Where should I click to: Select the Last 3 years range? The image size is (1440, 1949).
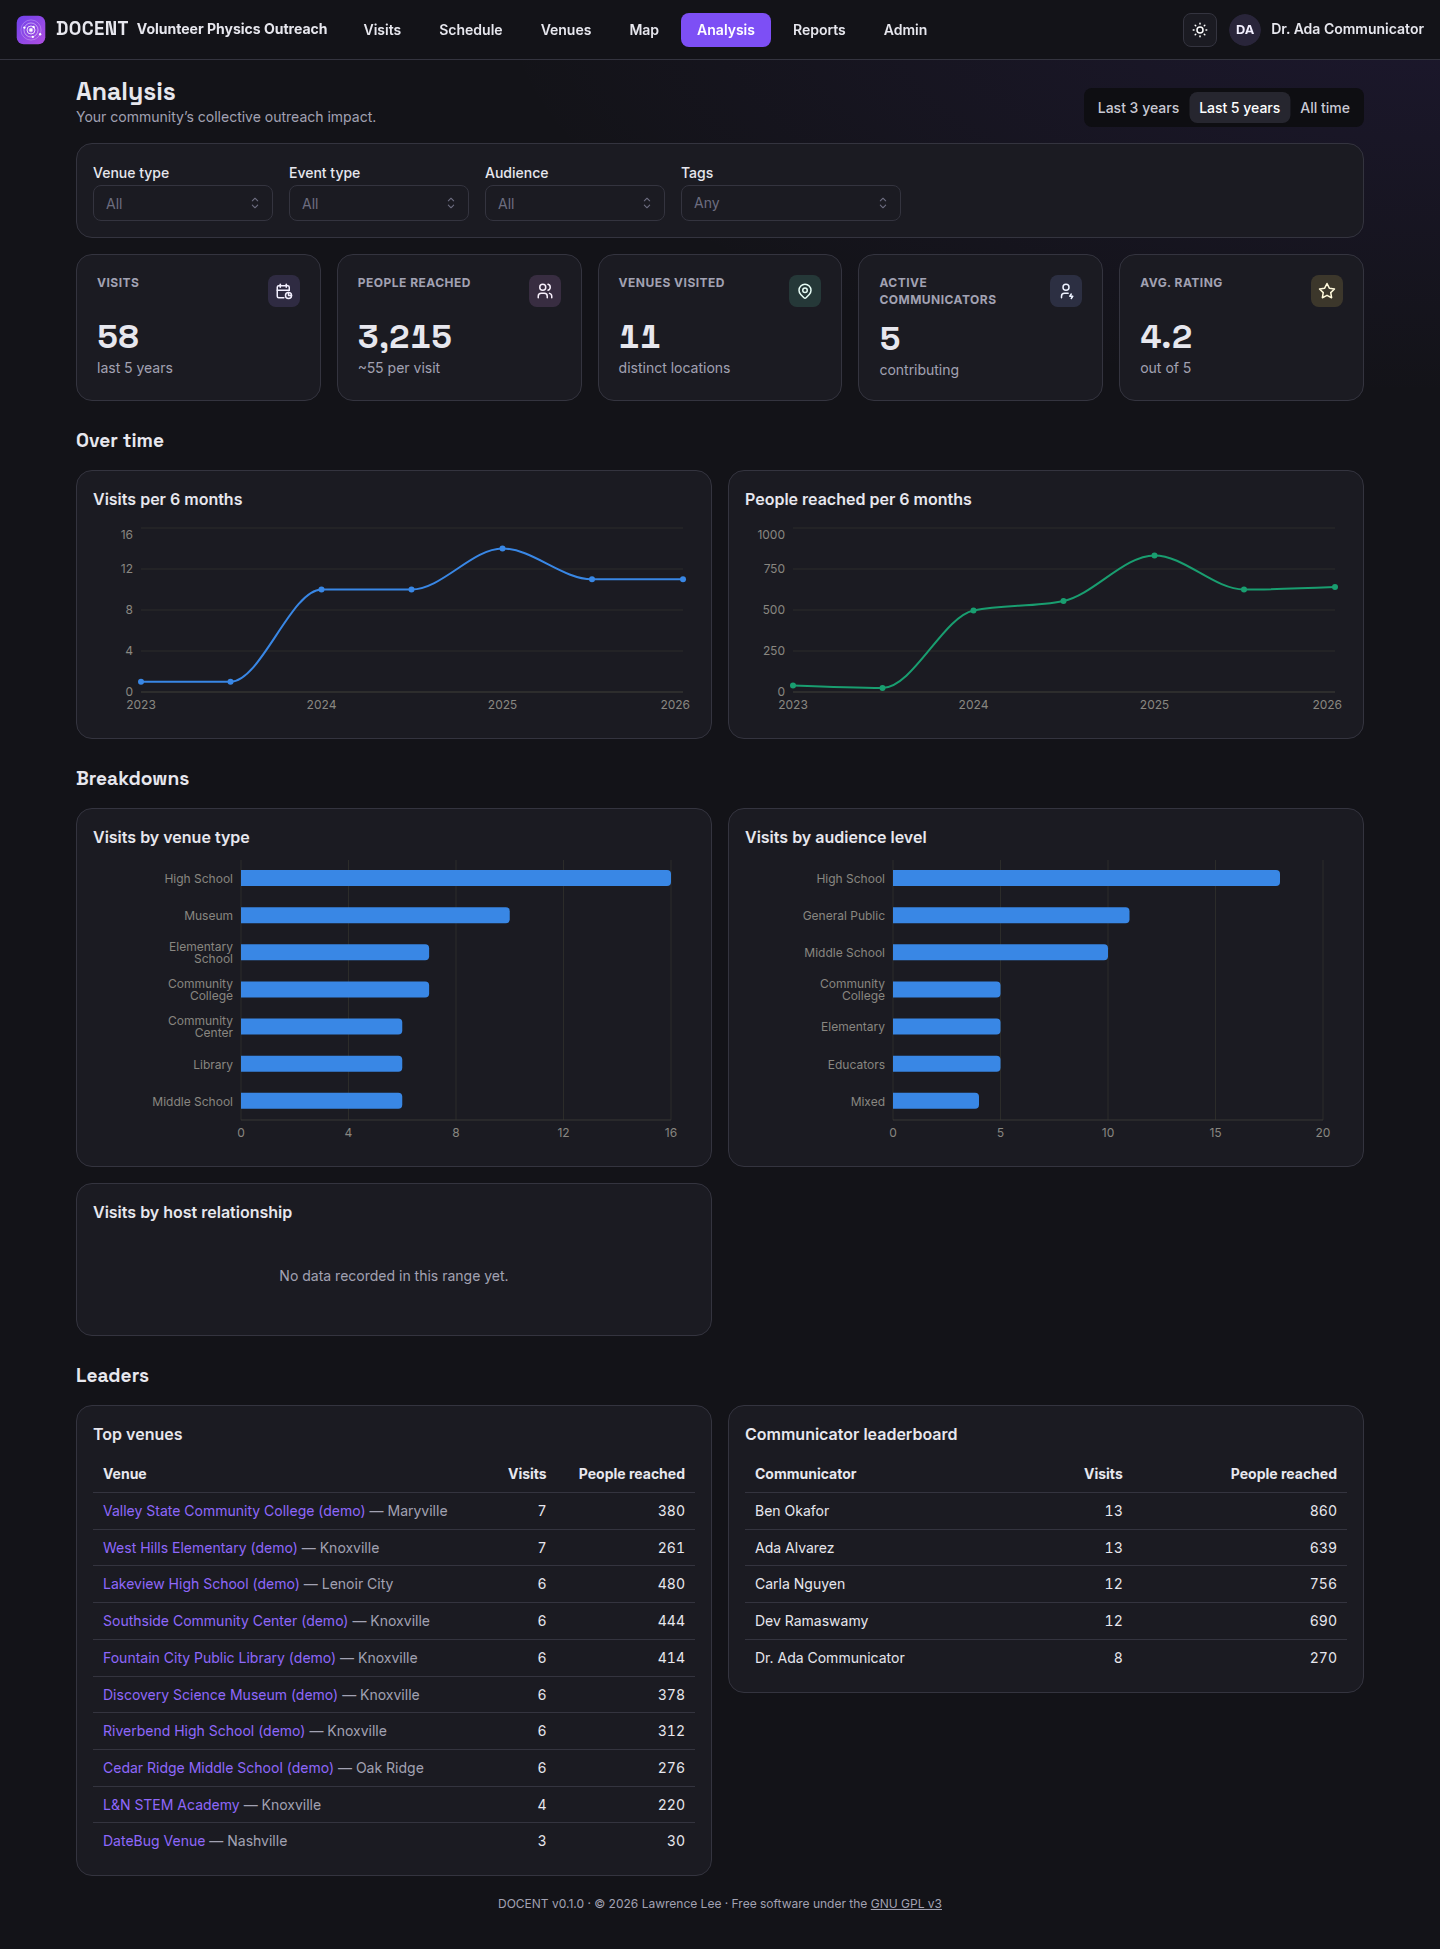pyautogui.click(x=1138, y=108)
